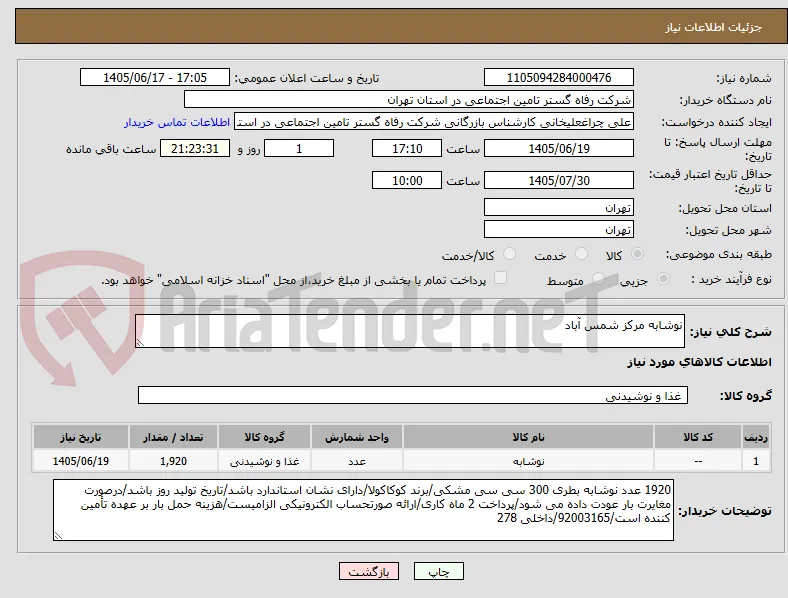Click the توضیحات خریدار text area

point(363,510)
